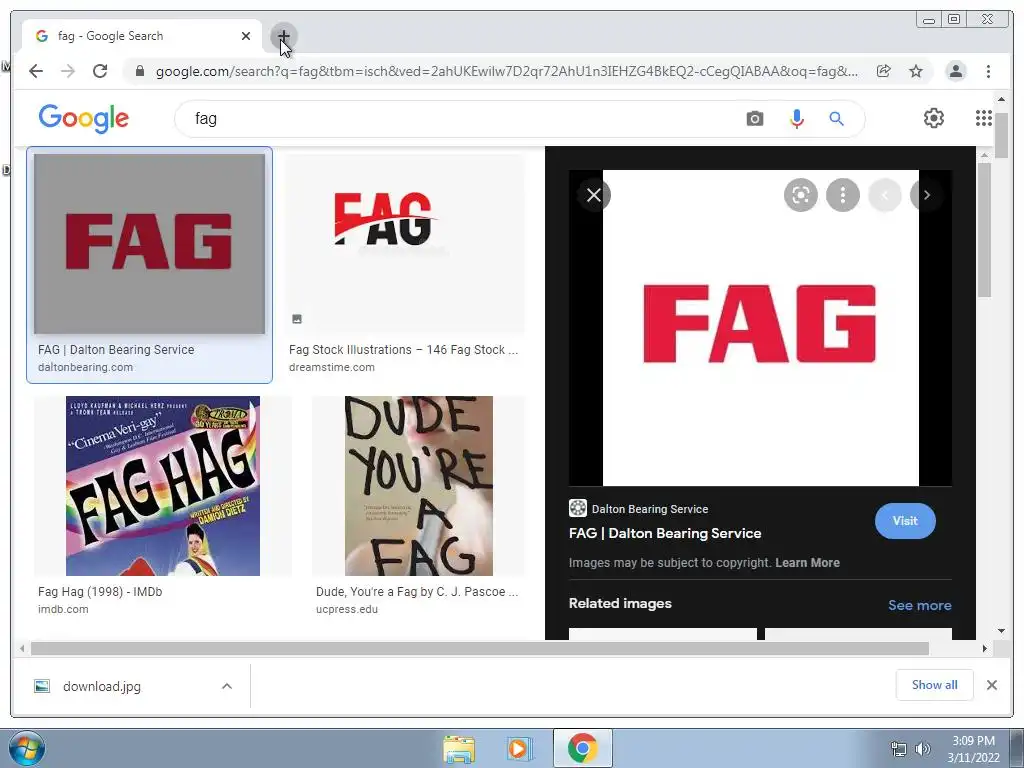Click Show all downloads
Viewport: 1024px width, 768px height.
935,685
